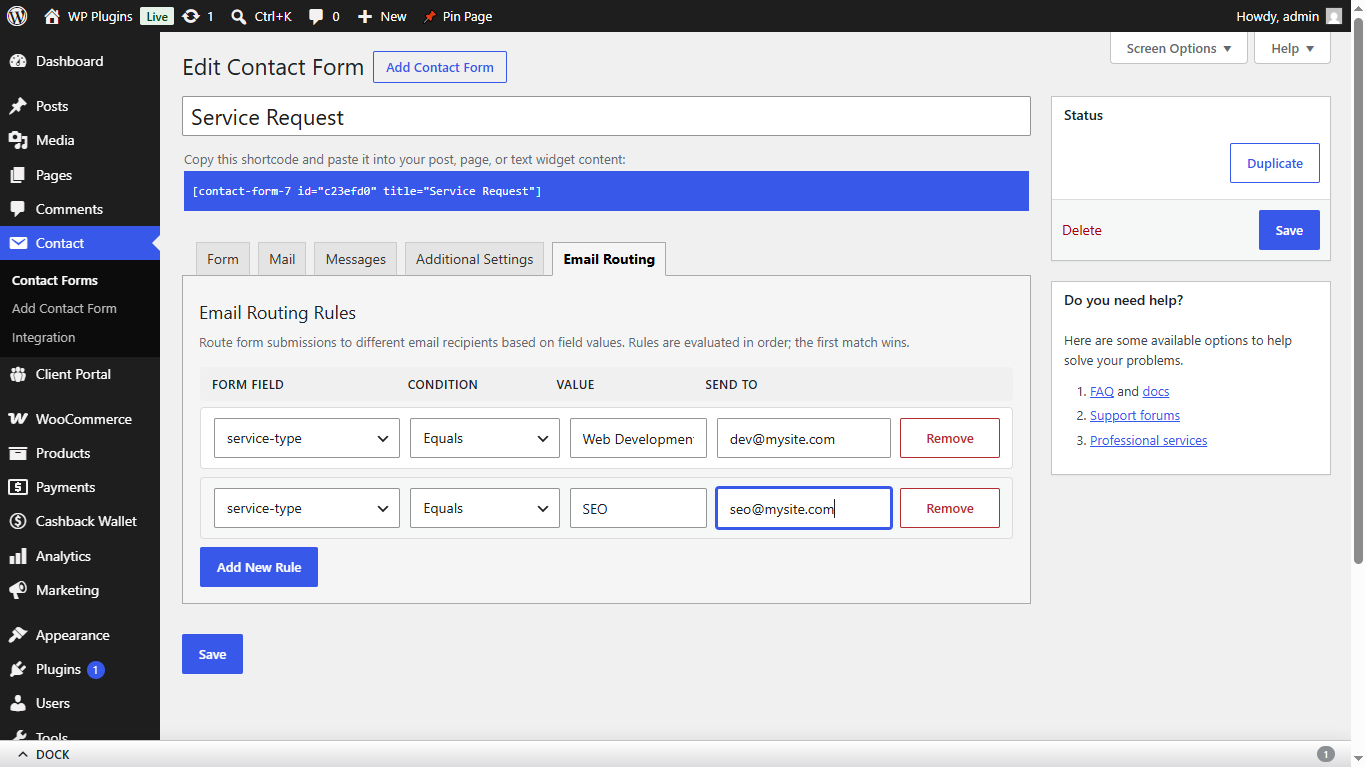
Task: Click the Delete link in Status box
Action: point(1082,230)
